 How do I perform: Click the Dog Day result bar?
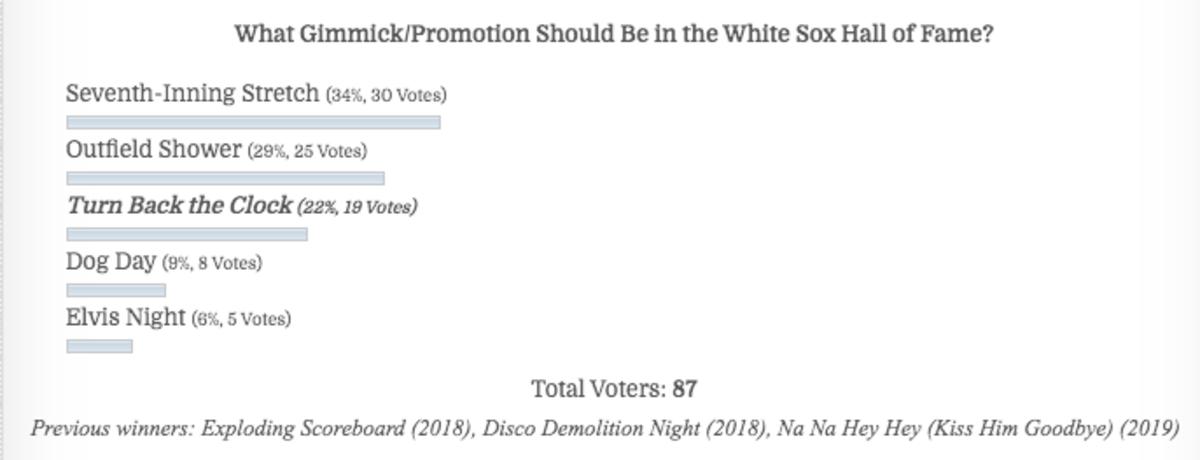pos(116,290)
